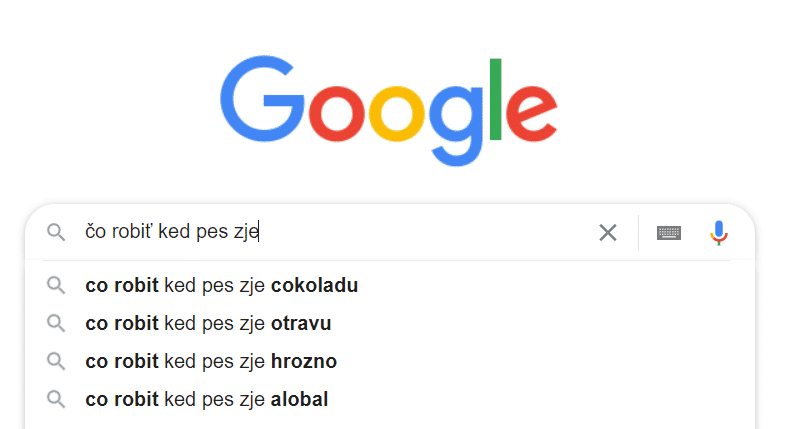Select suggestion 'co robit ked pes zje otravu'

pos(390,323)
